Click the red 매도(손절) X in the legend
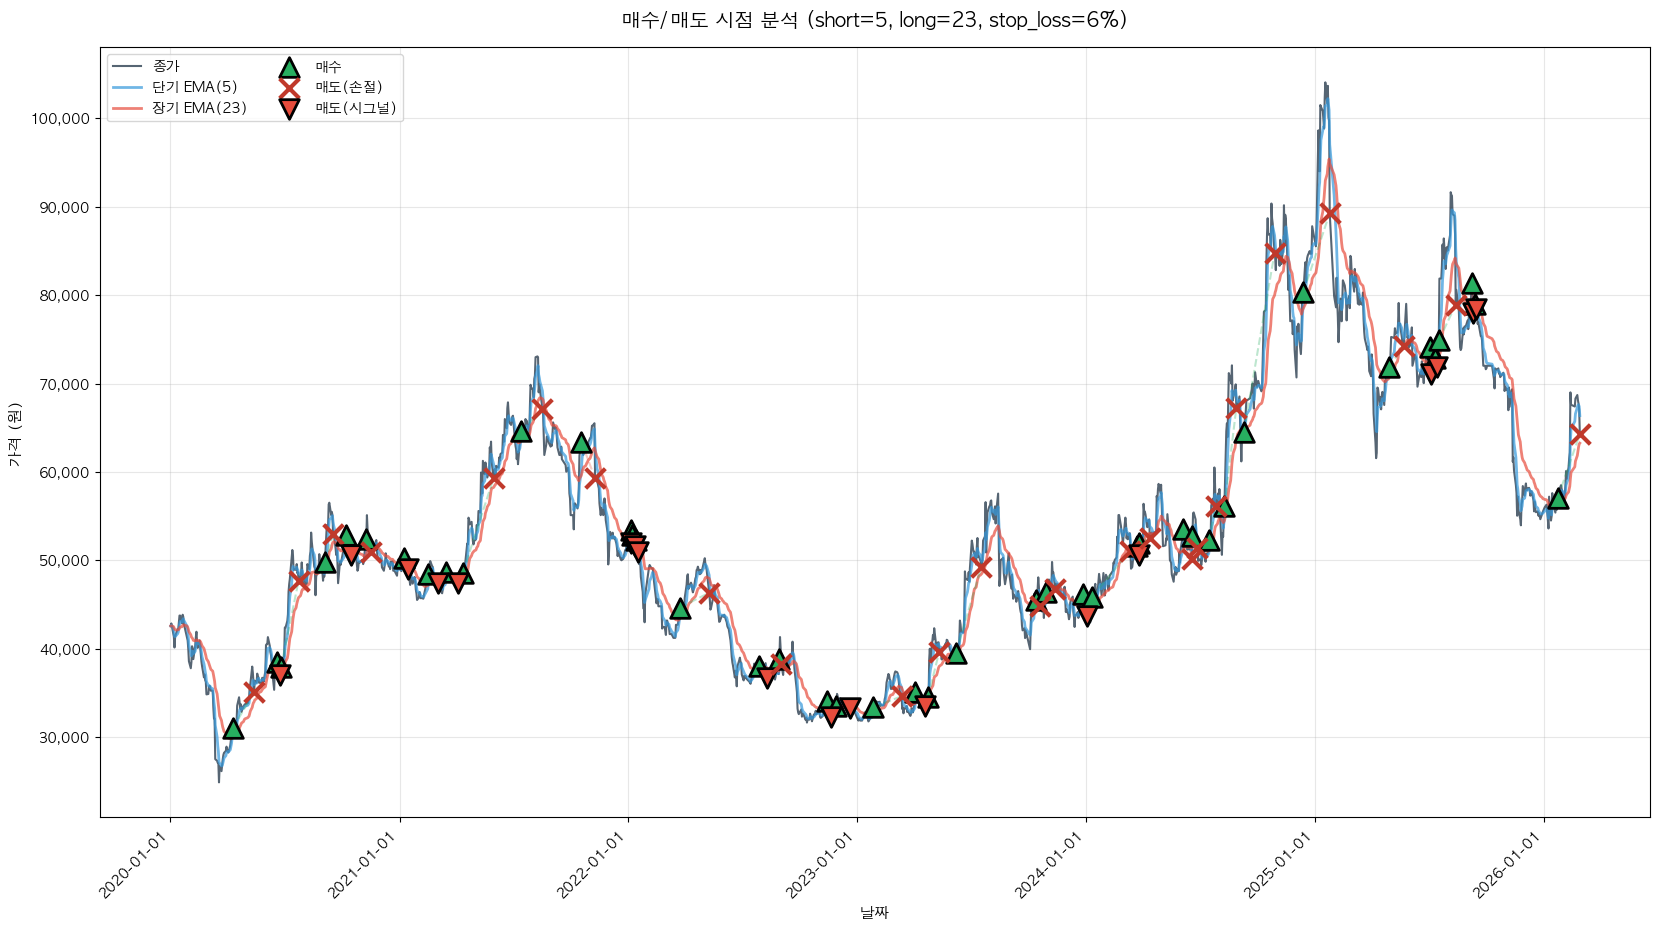The image size is (1660, 930). [289, 87]
